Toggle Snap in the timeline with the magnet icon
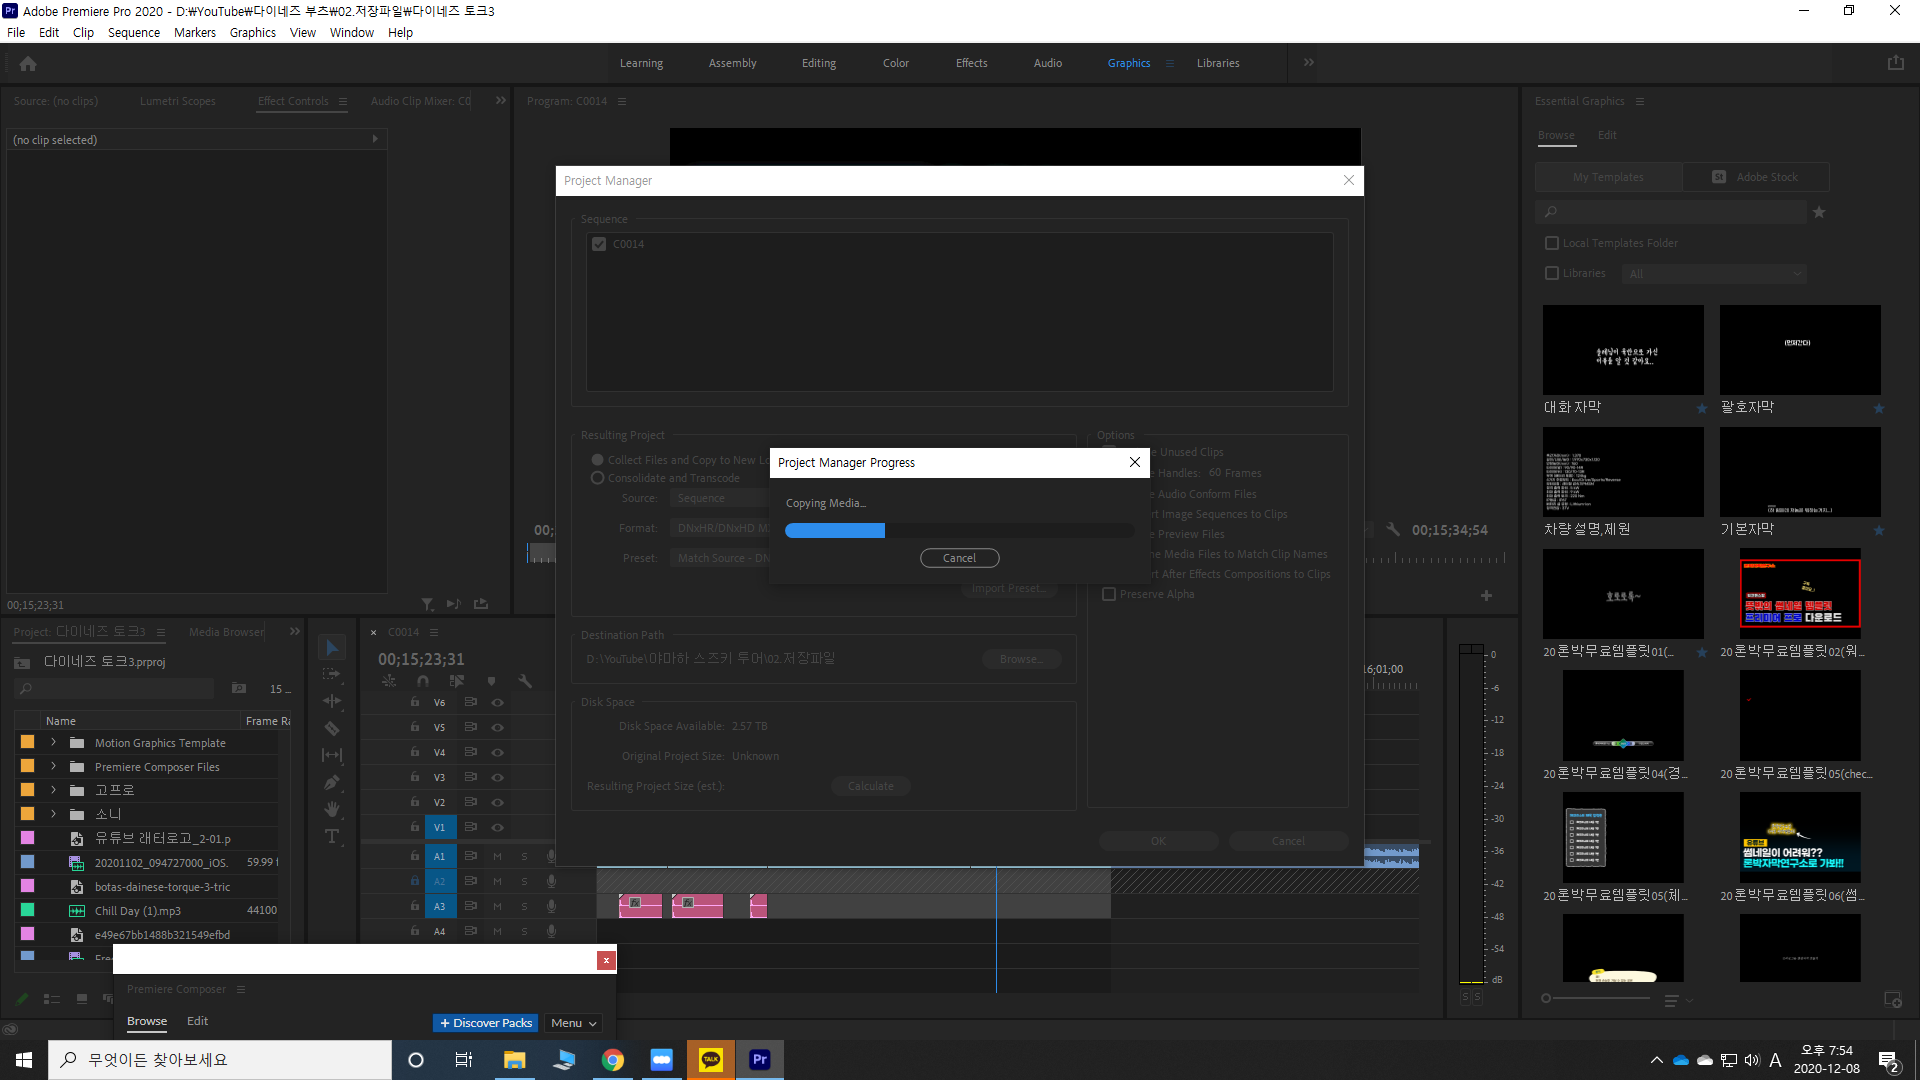The height and width of the screenshot is (1080, 1920). point(422,680)
